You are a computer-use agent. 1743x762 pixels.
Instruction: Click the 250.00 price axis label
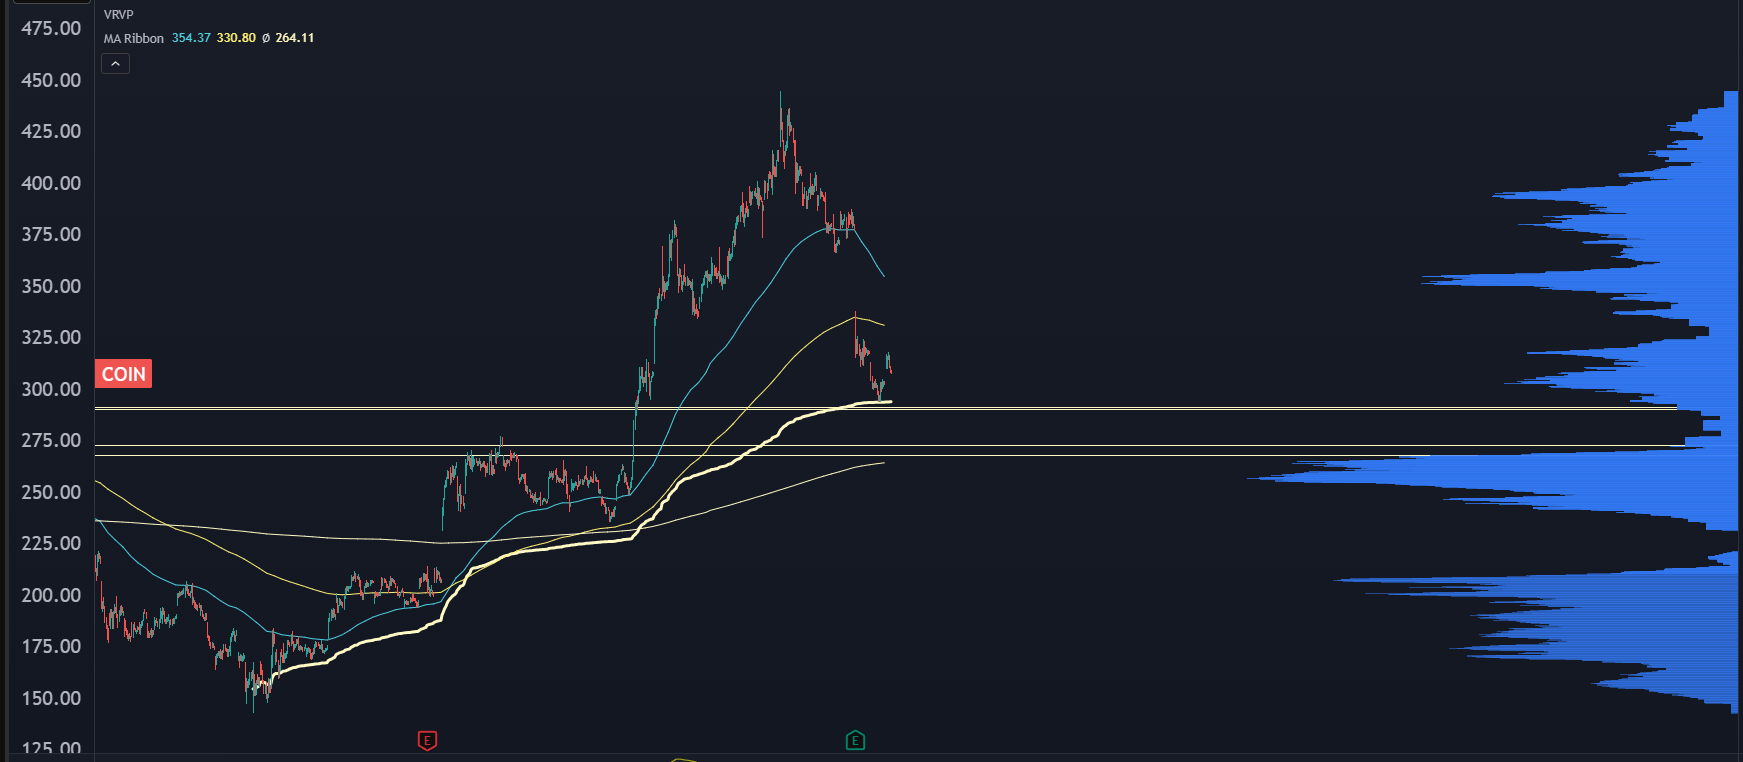[x=51, y=492]
